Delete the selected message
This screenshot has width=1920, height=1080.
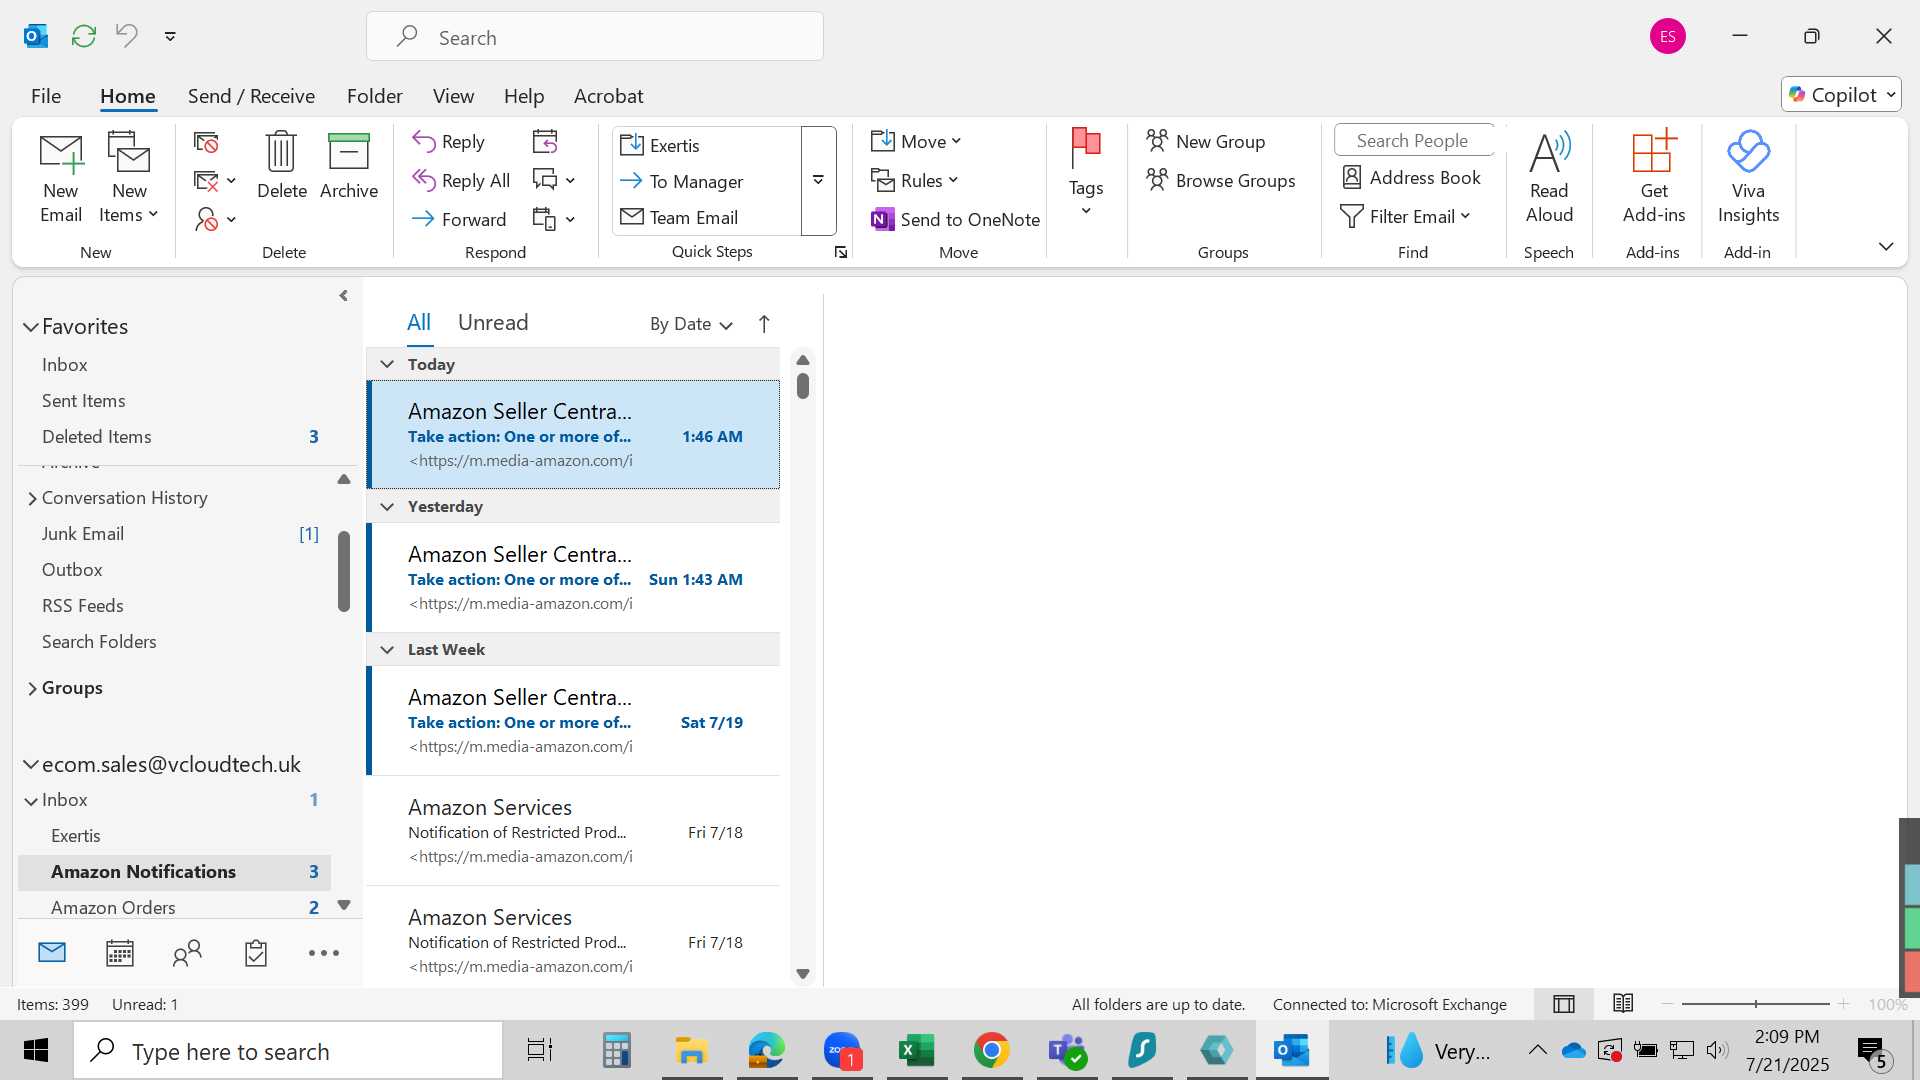[x=281, y=166]
